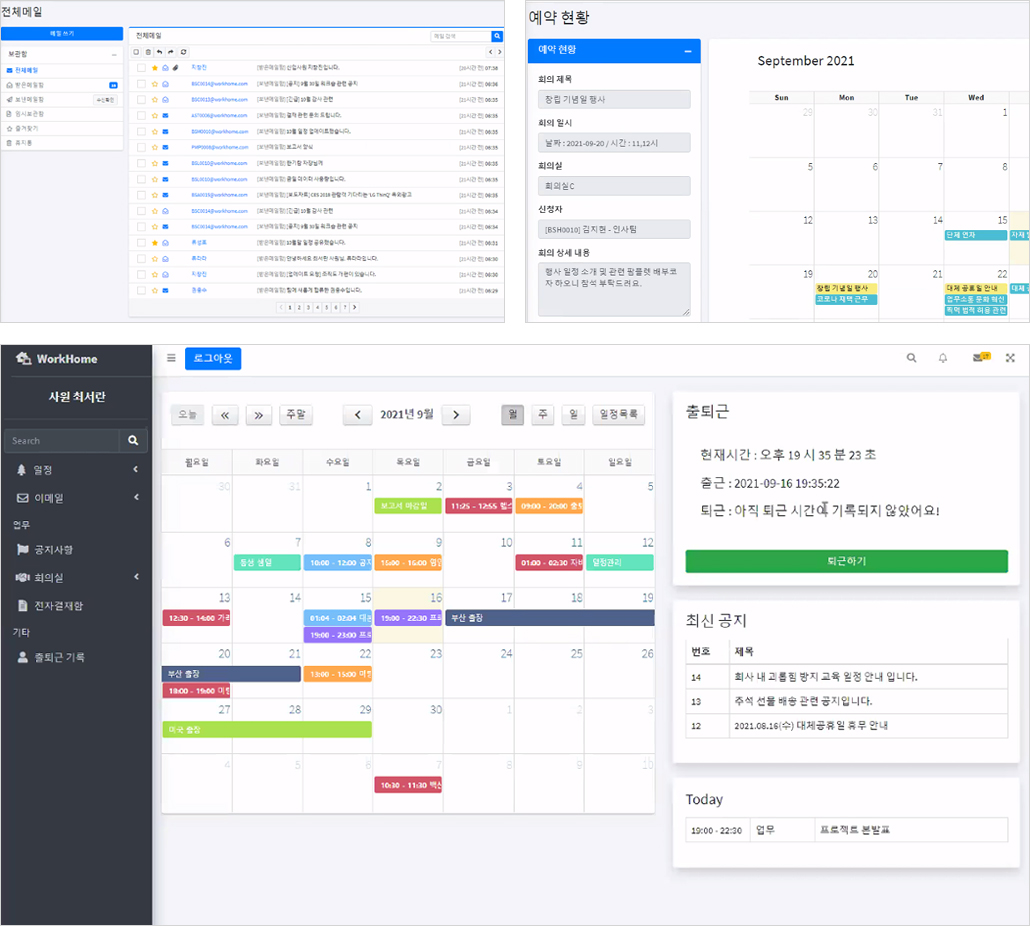The width and height of the screenshot is (1030, 926).
Task: Check the box for BSC0013@workhome.com mail
Action: coord(141,100)
